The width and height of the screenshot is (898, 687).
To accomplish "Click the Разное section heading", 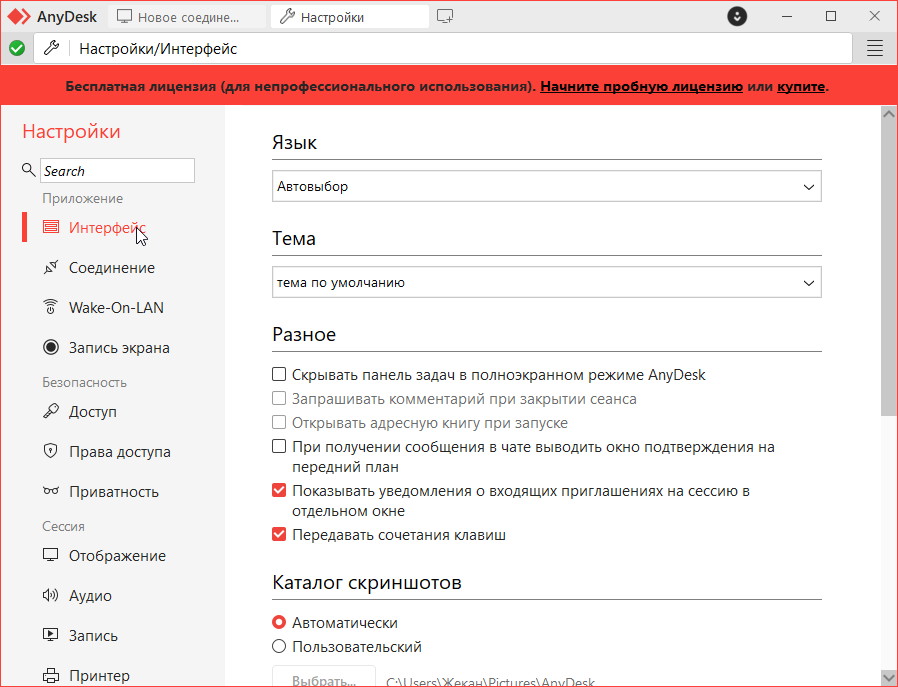I will pos(304,334).
